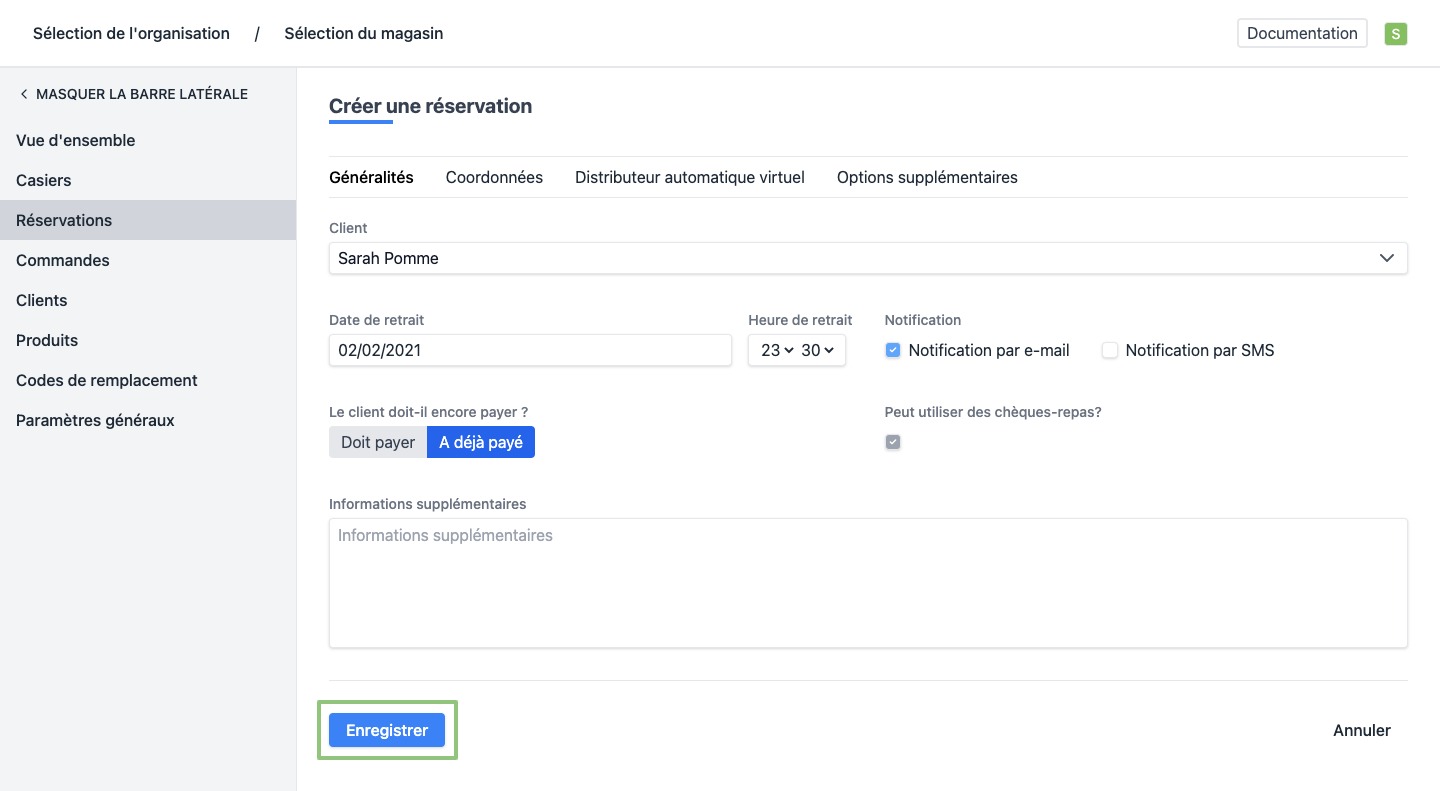Screen dimensions: 1440x791
Task: Enable Notification par SMS checkbox
Action: (1109, 350)
